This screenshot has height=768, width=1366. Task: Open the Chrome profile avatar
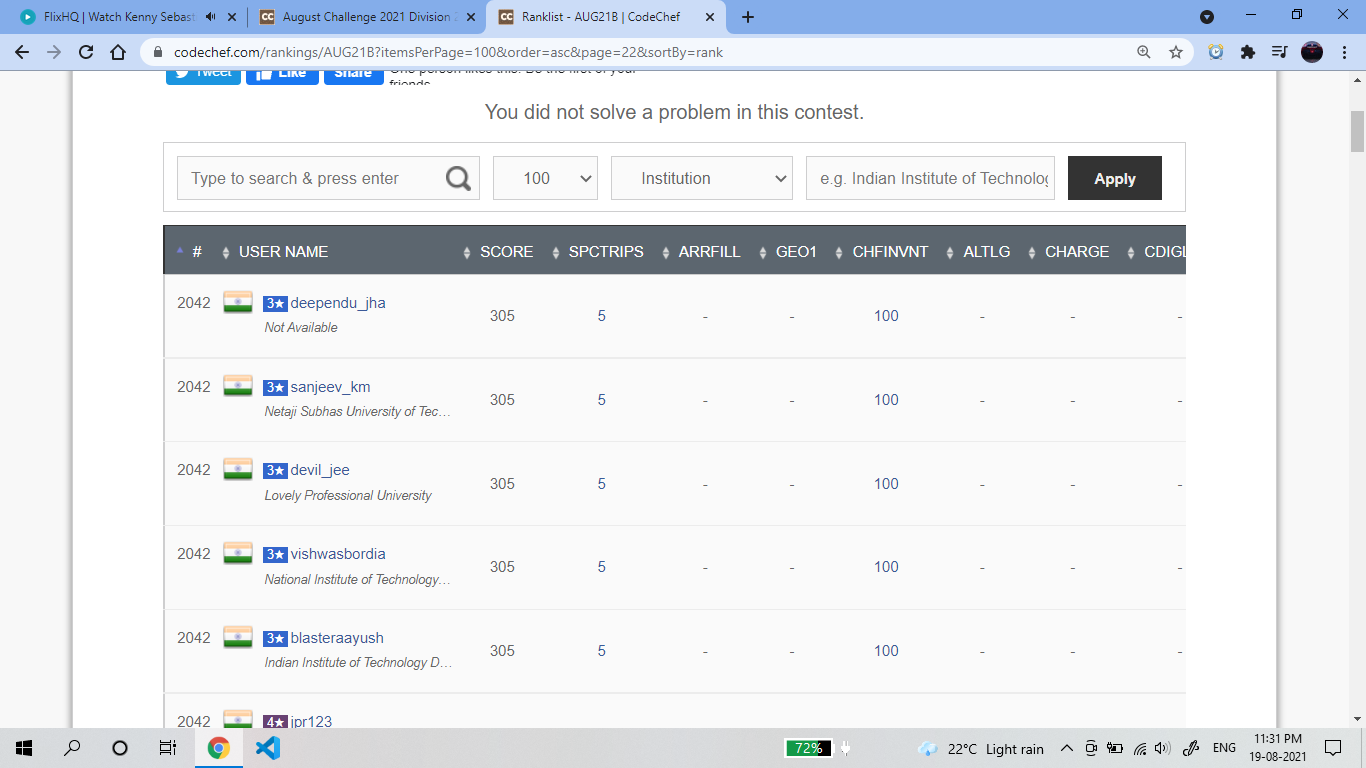1312,52
